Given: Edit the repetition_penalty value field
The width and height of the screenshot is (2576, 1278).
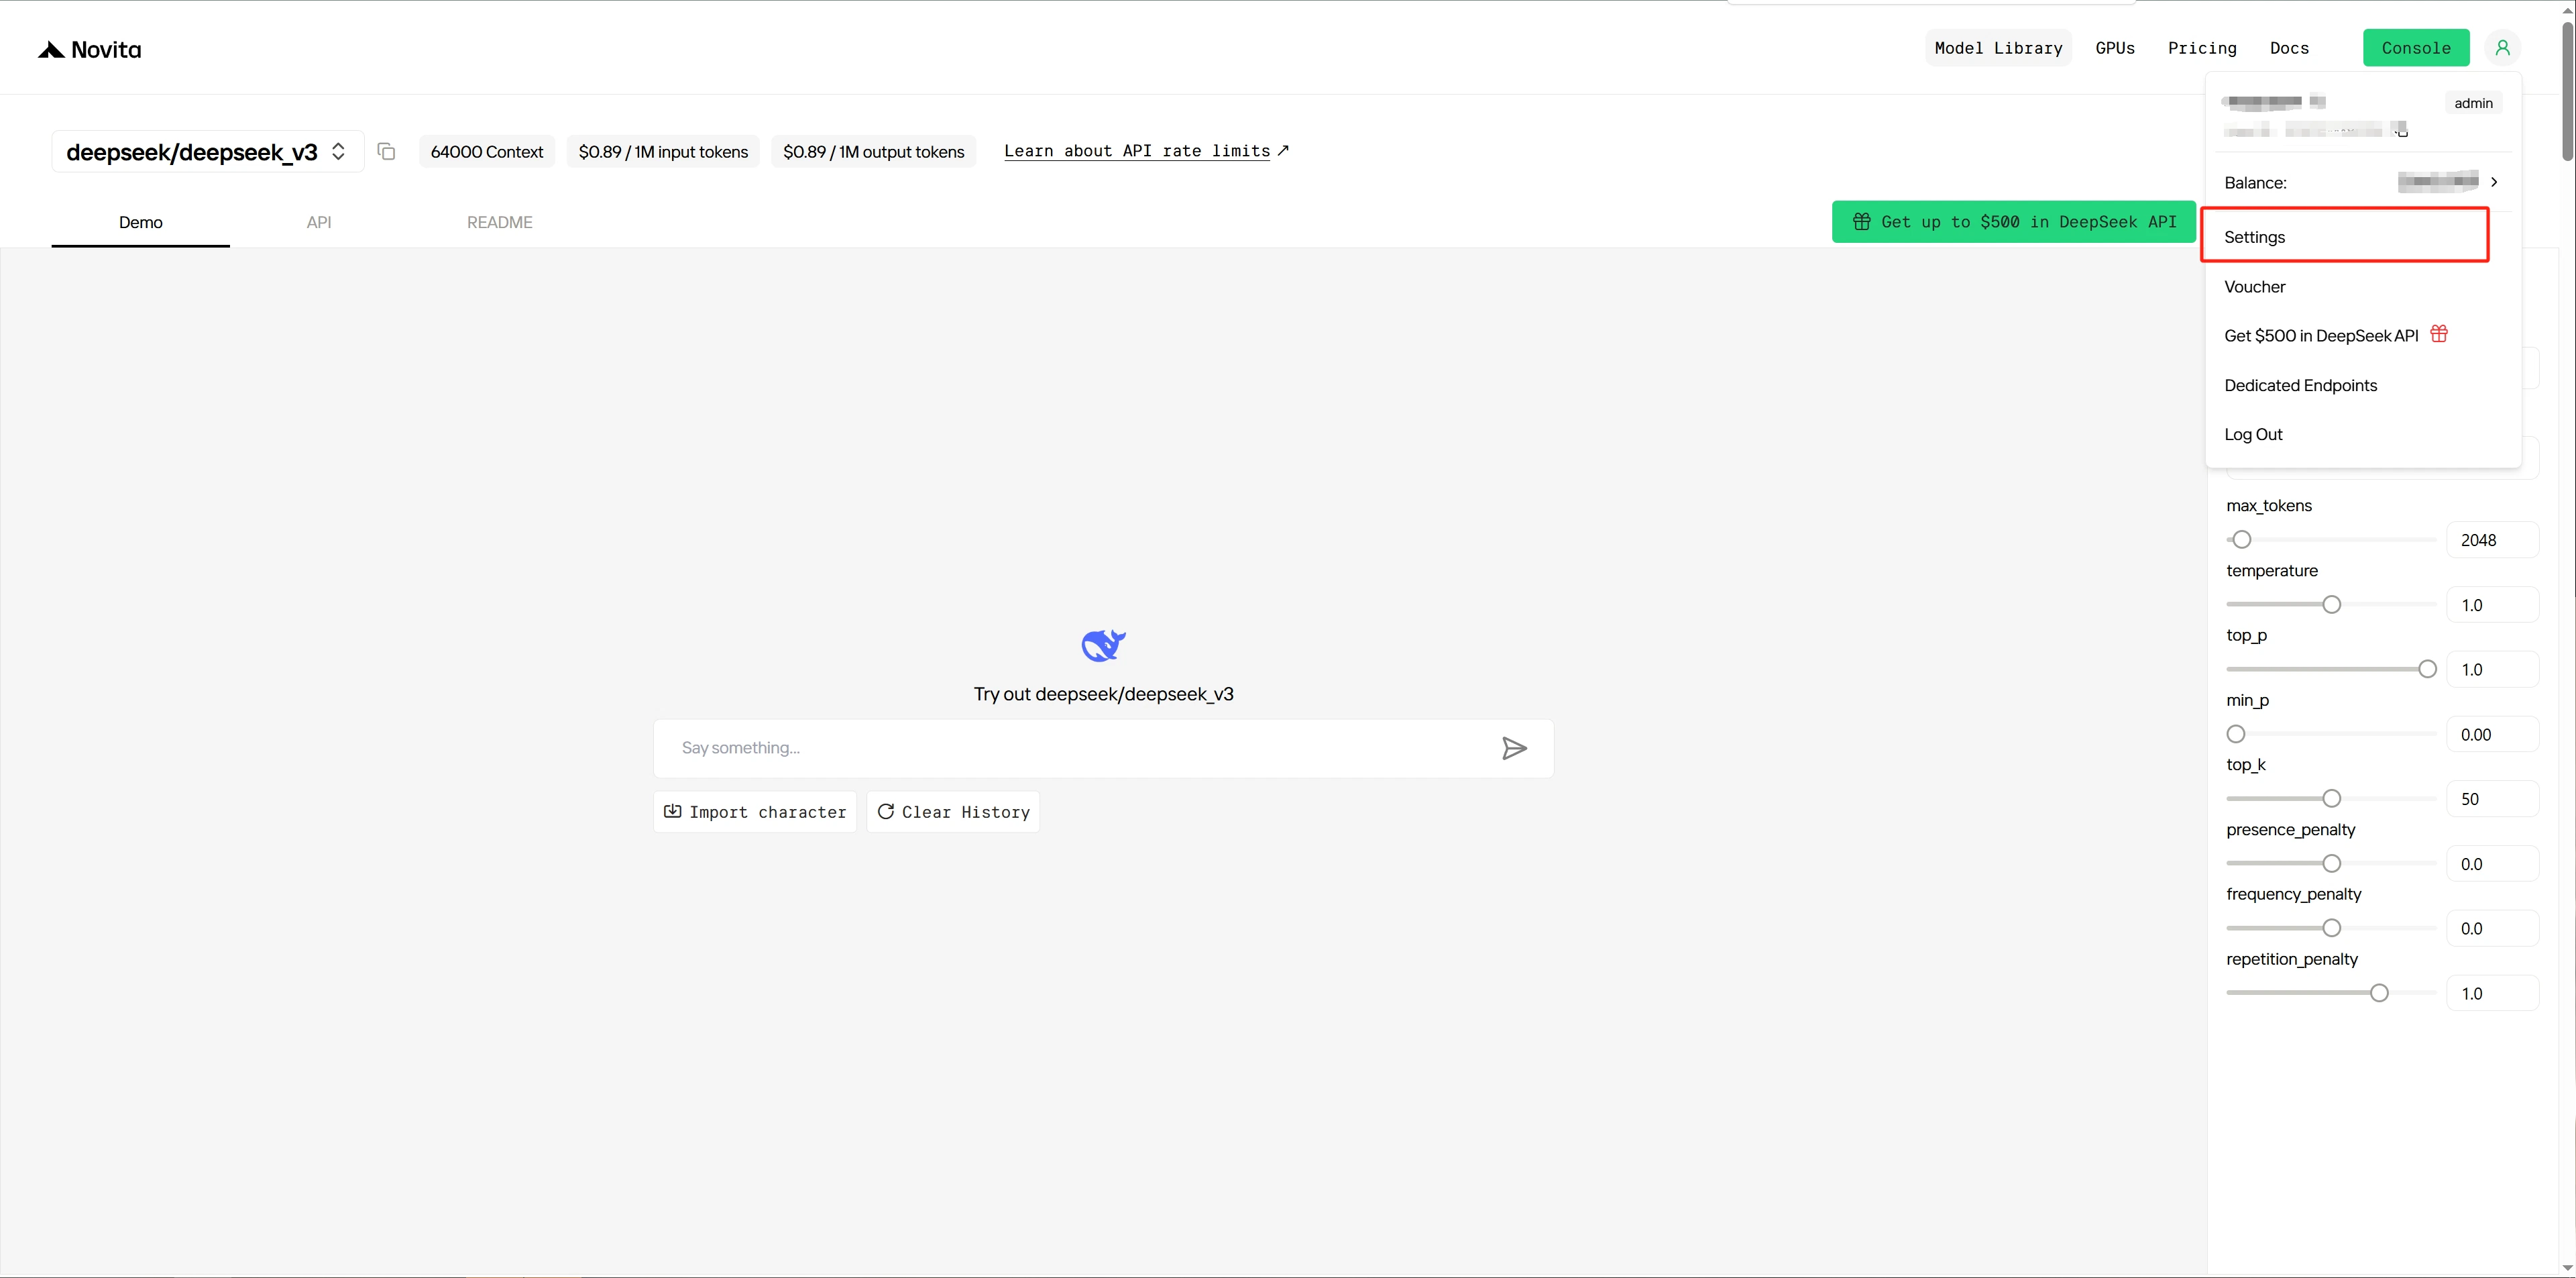Looking at the screenshot, I should (x=2492, y=993).
